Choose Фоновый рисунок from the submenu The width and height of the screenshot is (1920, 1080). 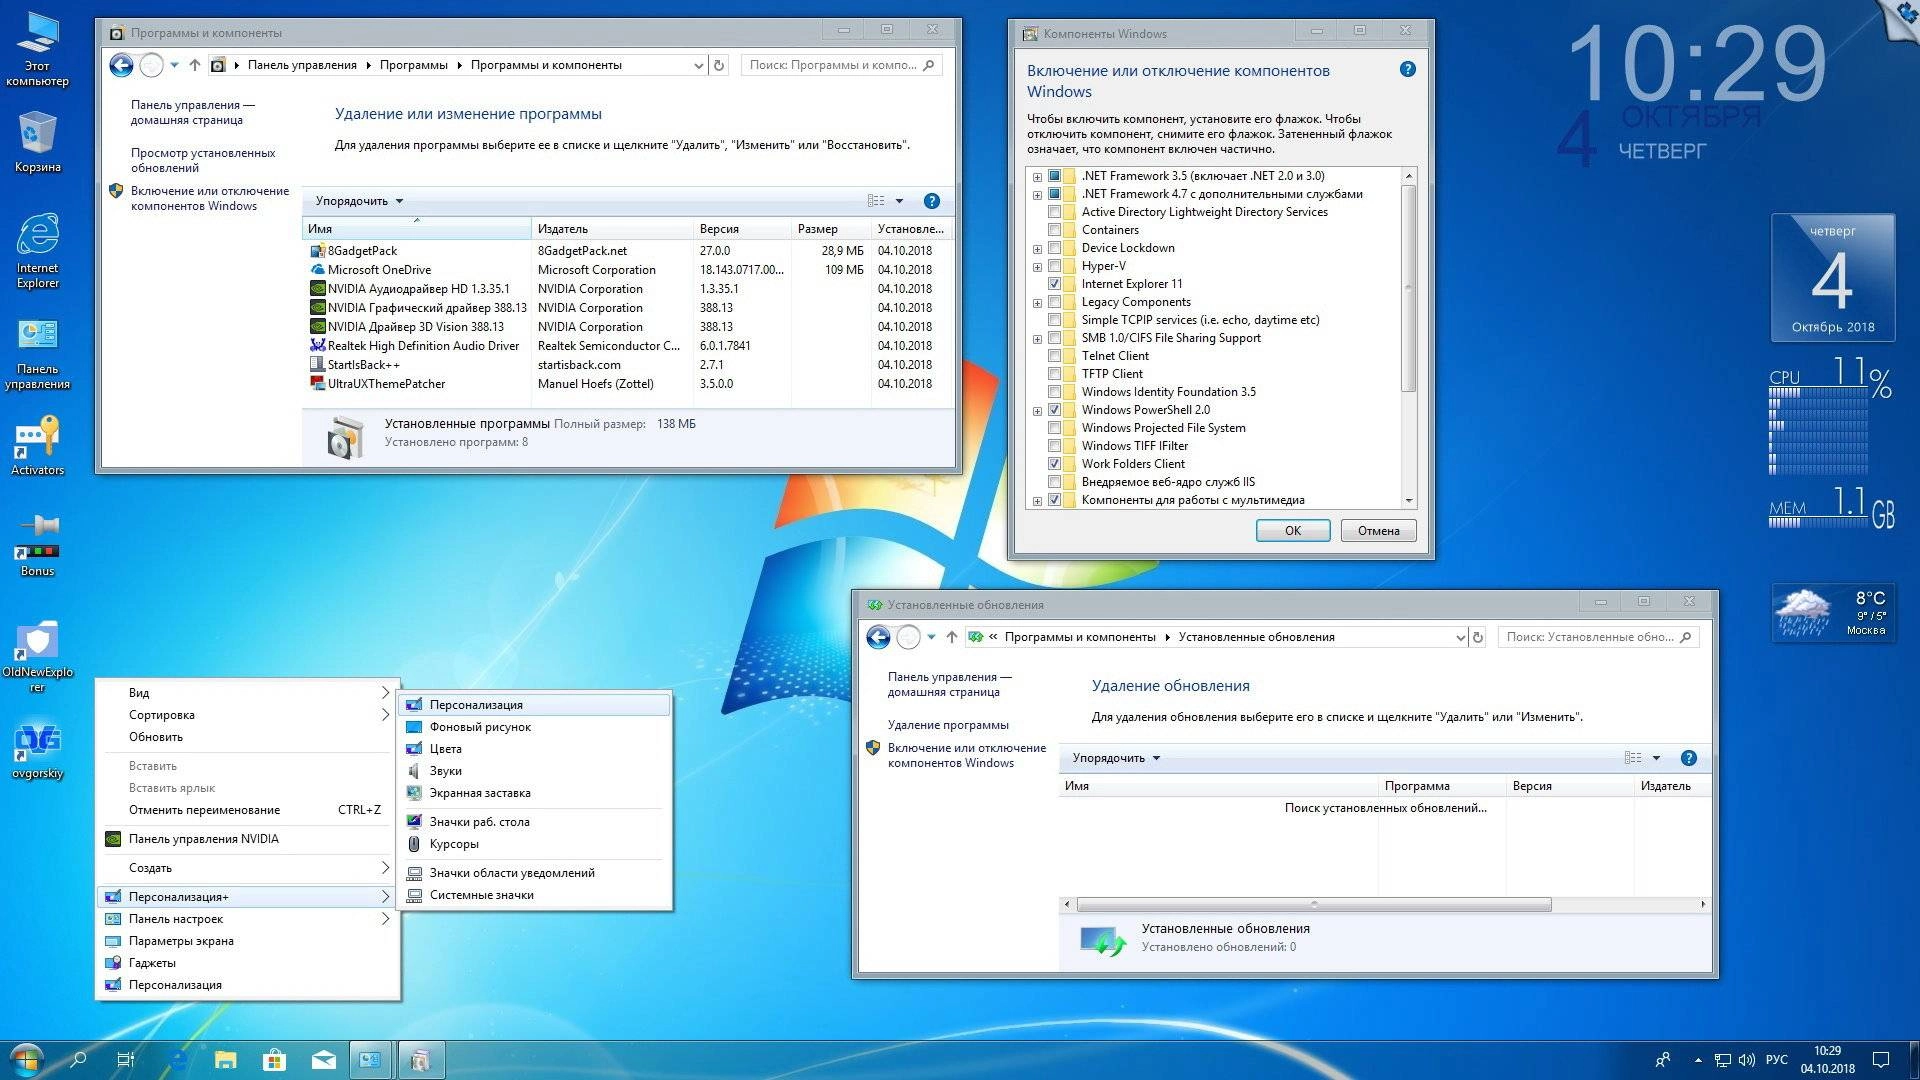pyautogui.click(x=534, y=727)
